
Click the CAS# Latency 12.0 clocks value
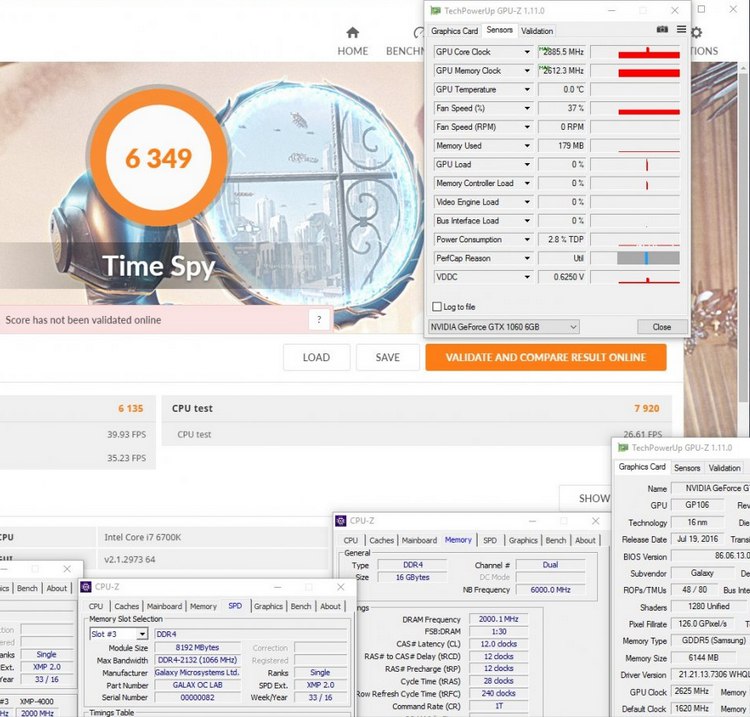498,644
